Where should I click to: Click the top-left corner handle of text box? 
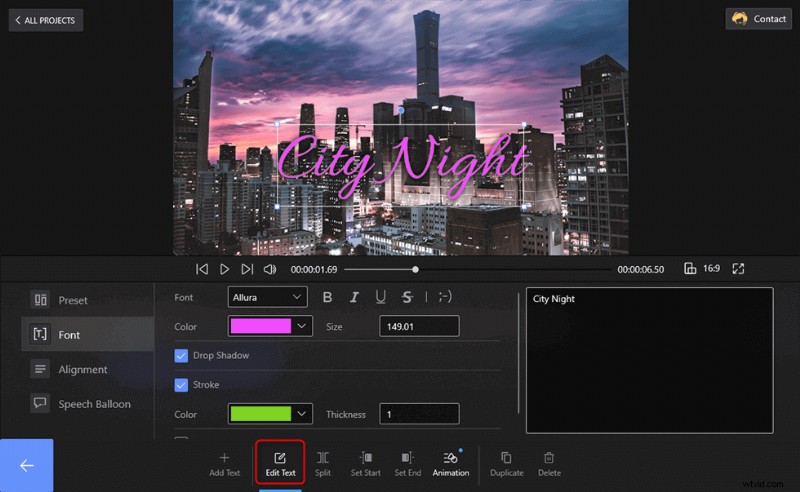[x=277, y=124]
